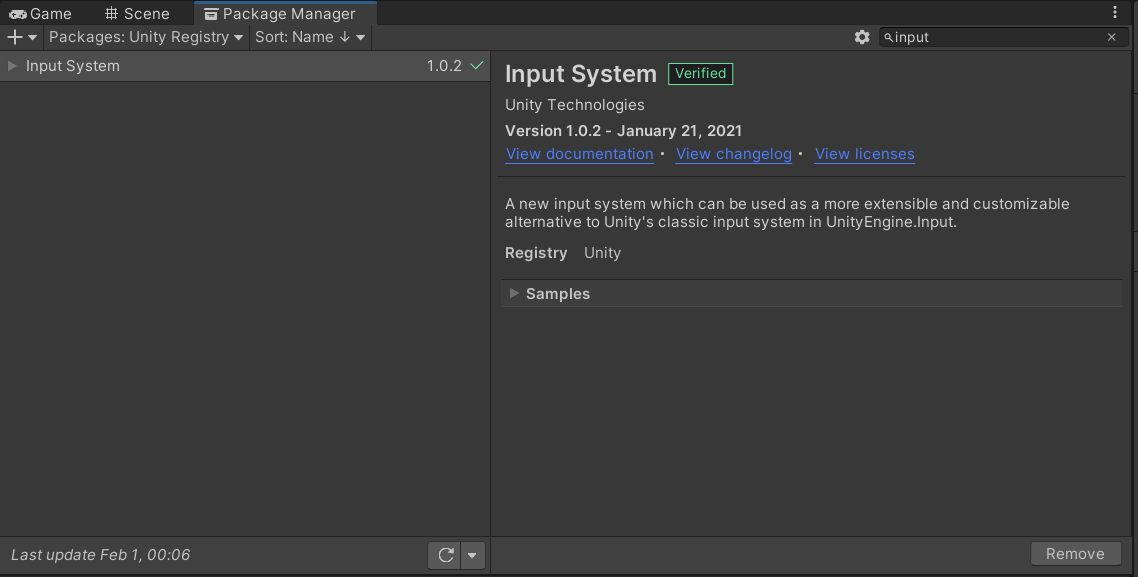The height and width of the screenshot is (577, 1138).
Task: Click the Version 1.0.2 - January 21, 2021 text
Action: coord(623,131)
